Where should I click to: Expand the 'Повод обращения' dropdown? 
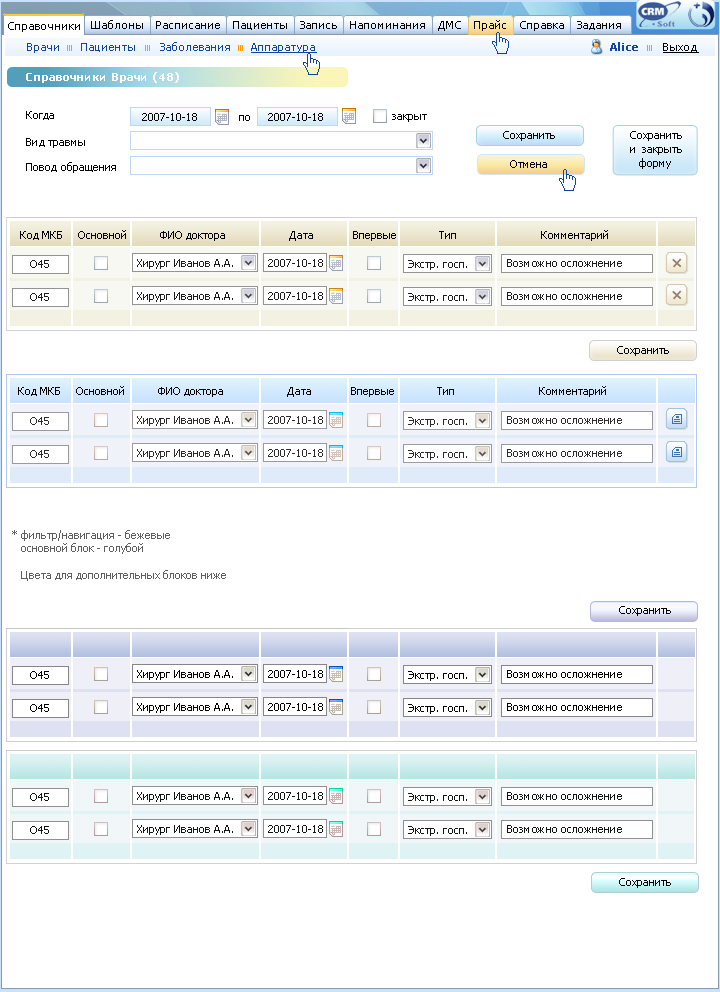[423, 166]
